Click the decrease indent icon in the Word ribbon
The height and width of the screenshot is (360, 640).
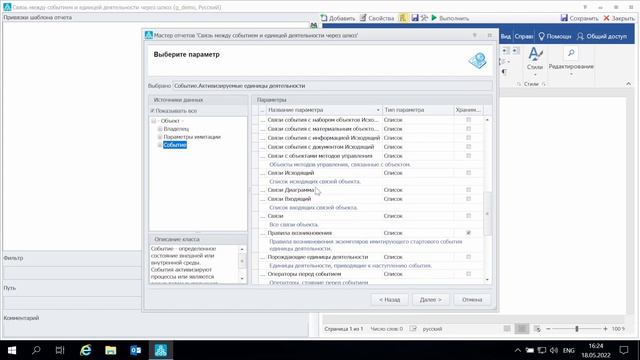pos(505,51)
